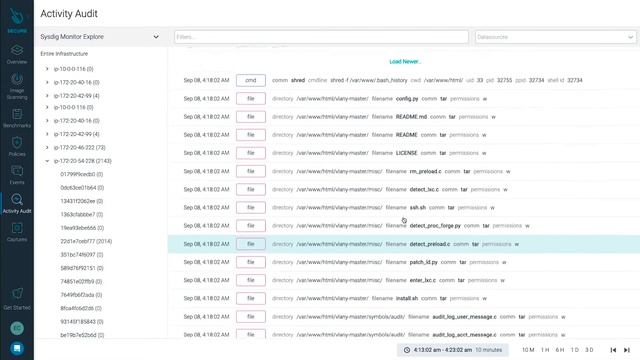Click file badge for patch_ld.py row
The width and height of the screenshot is (640, 360).
point(251,262)
